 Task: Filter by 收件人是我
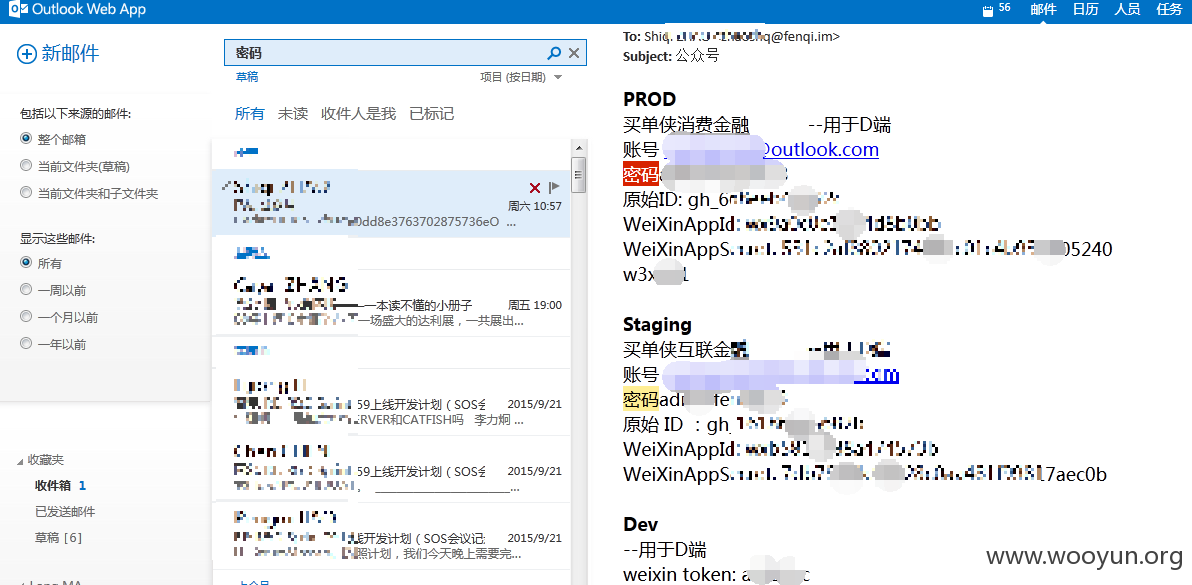[358, 114]
